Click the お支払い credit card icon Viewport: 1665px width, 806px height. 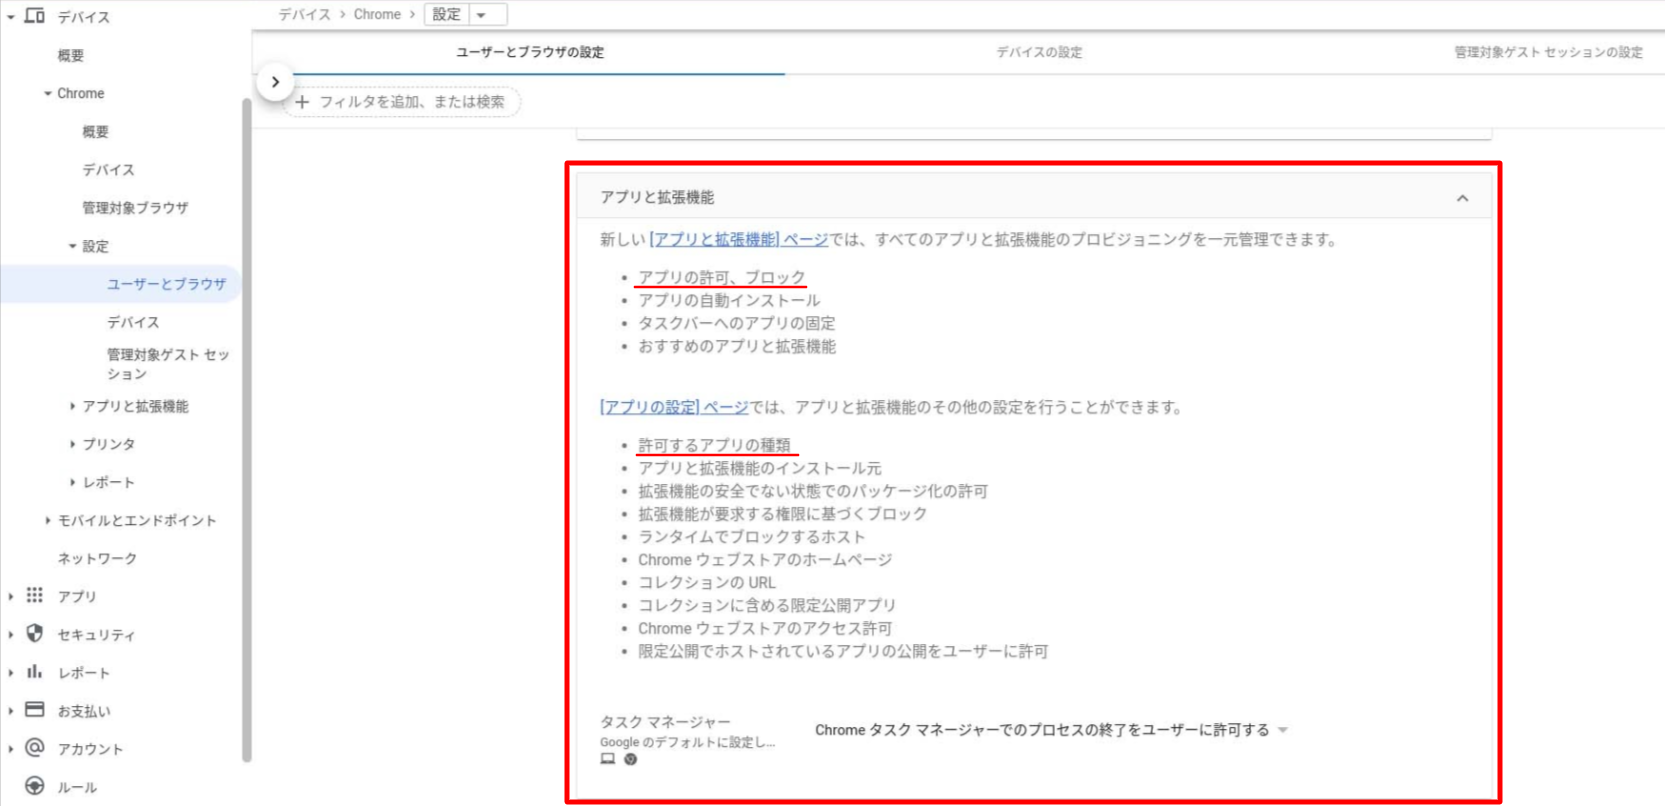(34, 709)
